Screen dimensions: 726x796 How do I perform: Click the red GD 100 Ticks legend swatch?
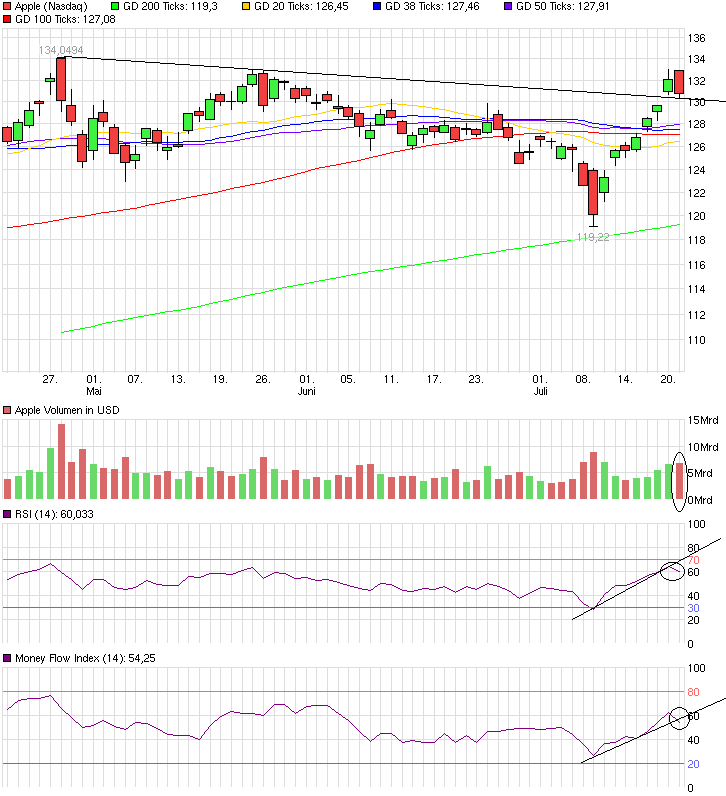click(7, 19)
